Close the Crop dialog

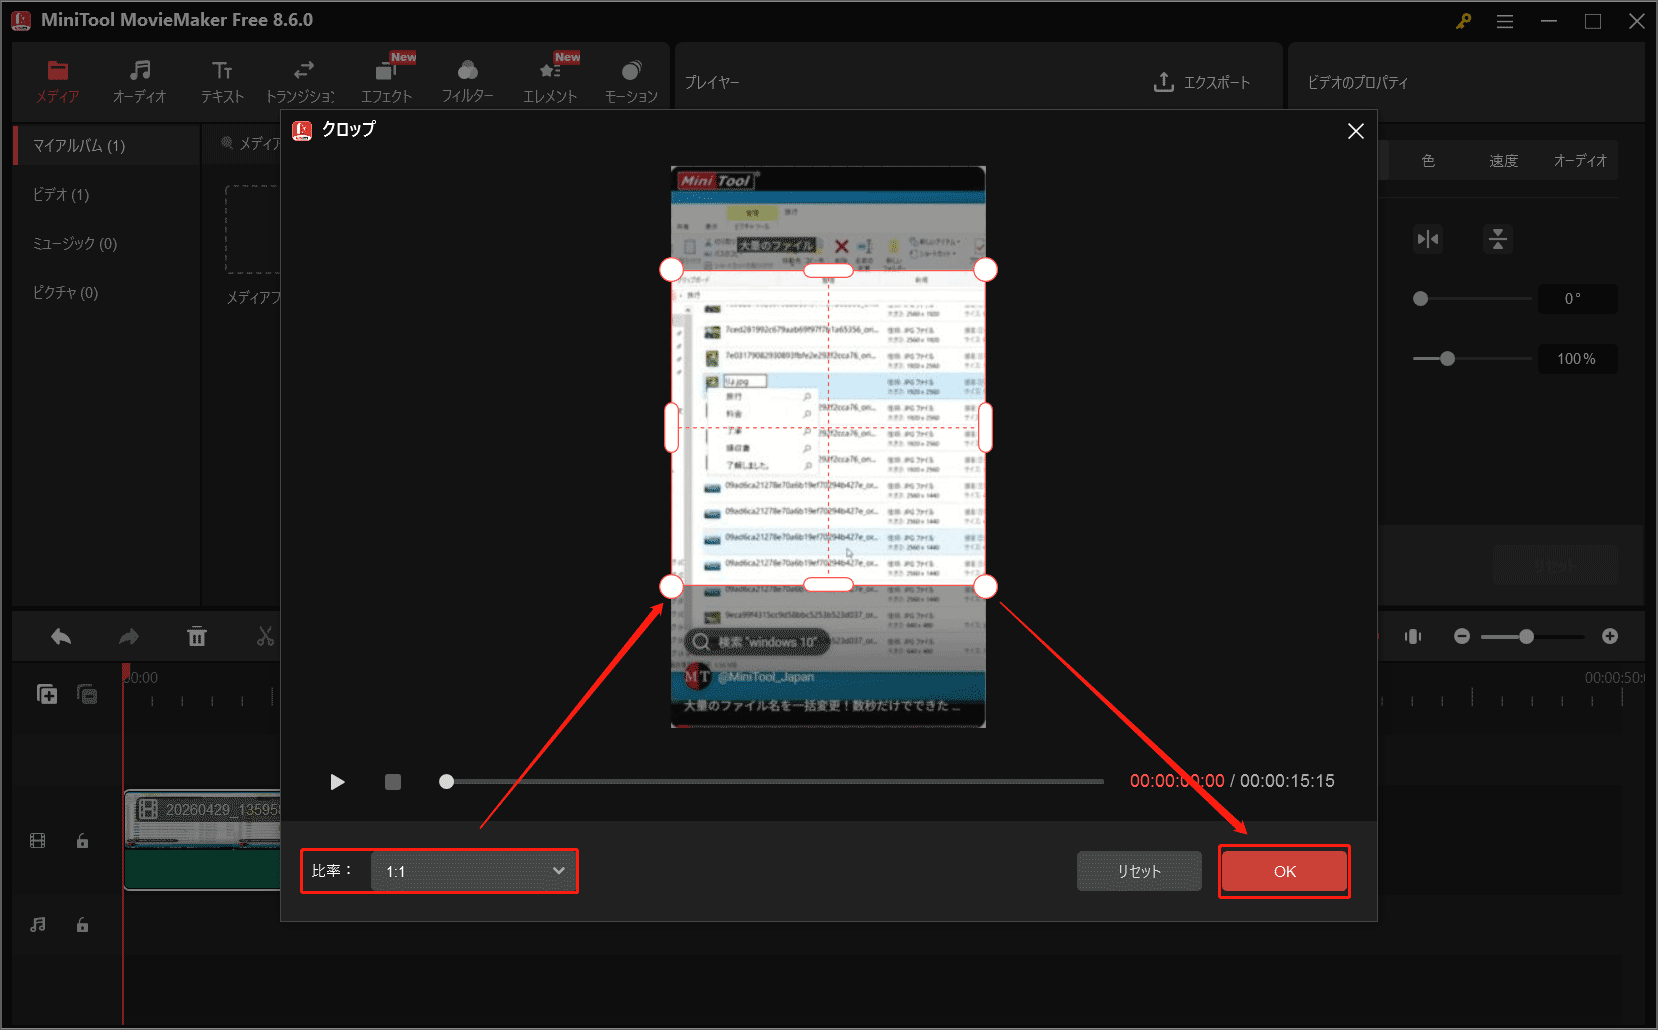(x=1355, y=131)
